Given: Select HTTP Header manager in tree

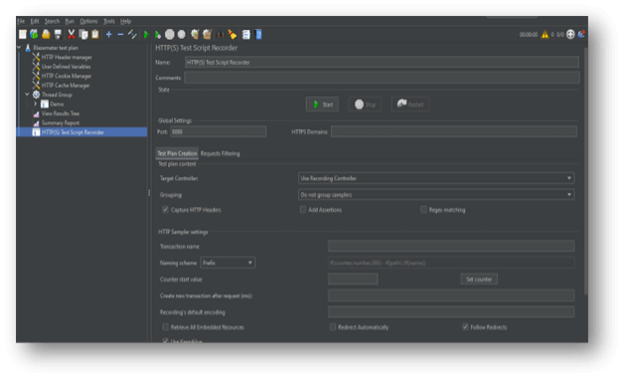Looking at the screenshot, I should [66, 57].
